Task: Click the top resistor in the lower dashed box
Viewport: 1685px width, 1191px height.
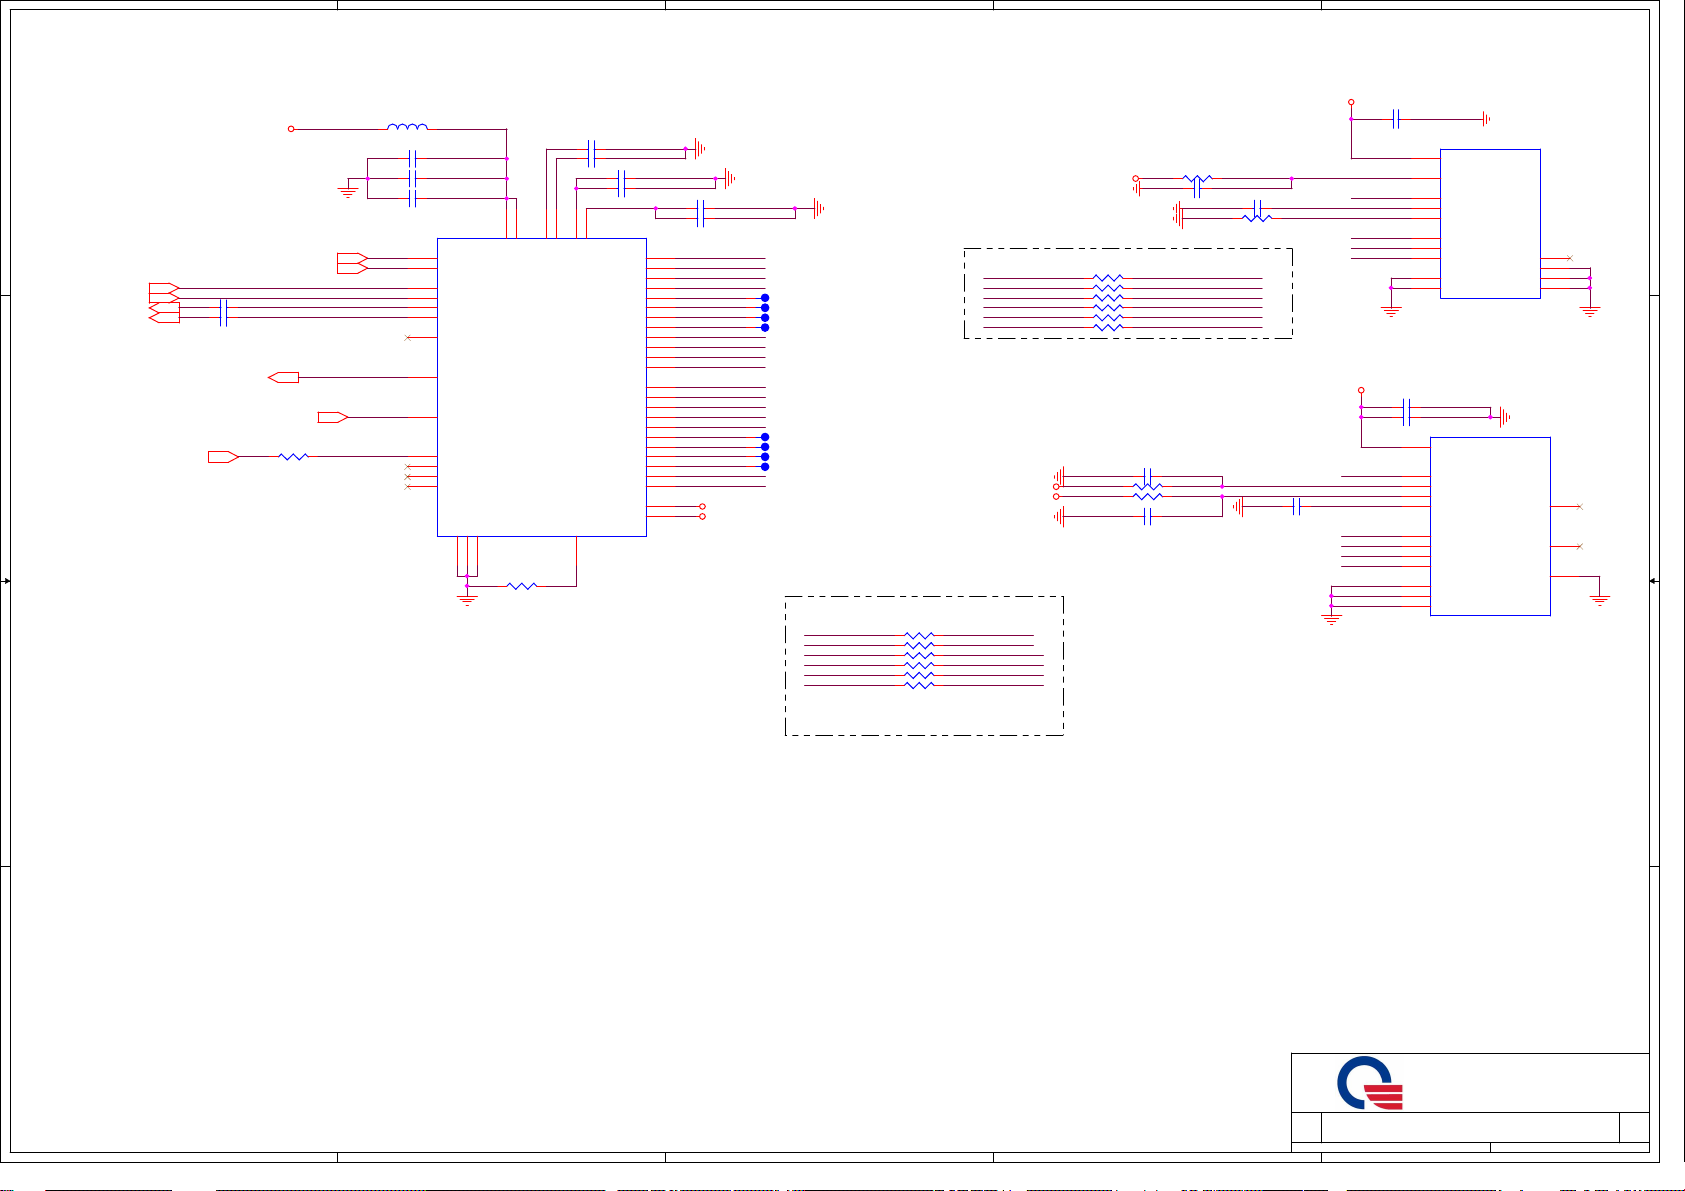Action: [918, 635]
